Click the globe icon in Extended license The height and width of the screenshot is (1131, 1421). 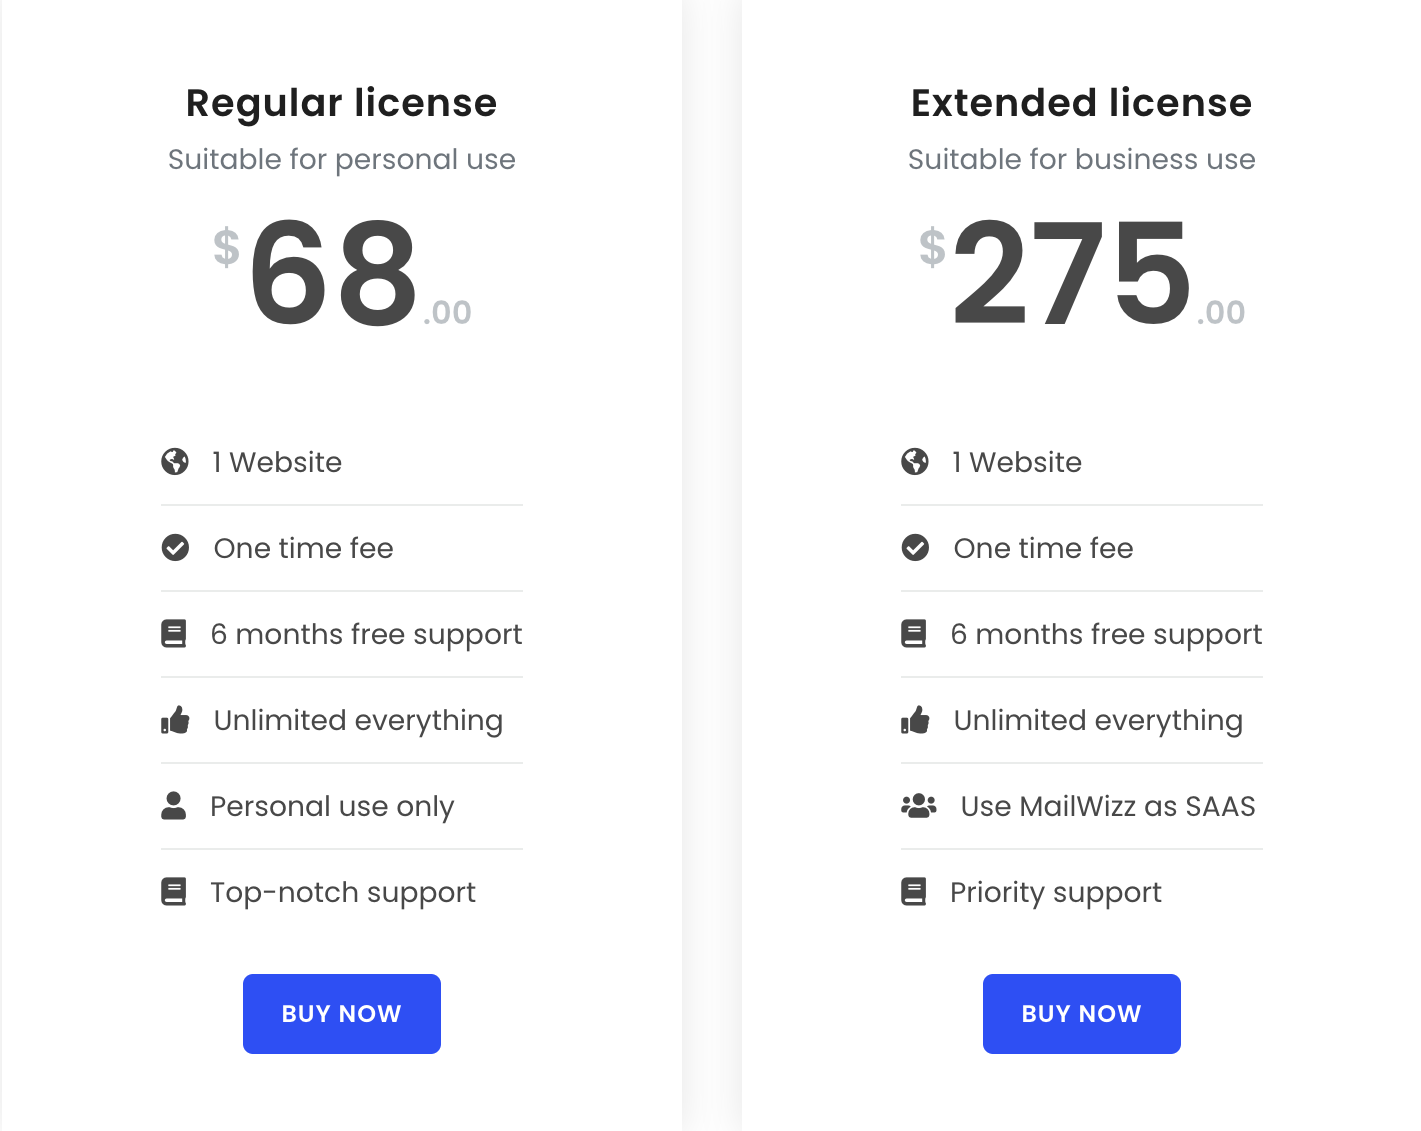(x=915, y=462)
